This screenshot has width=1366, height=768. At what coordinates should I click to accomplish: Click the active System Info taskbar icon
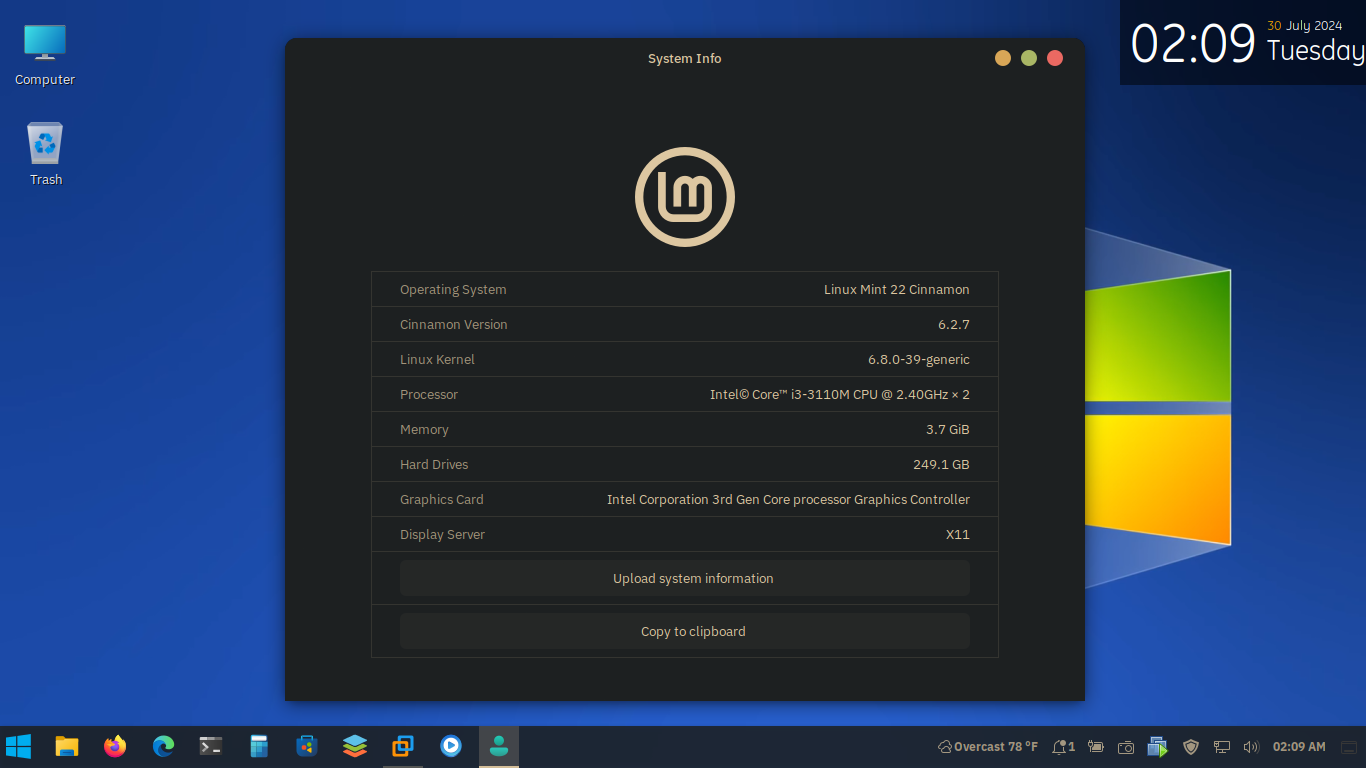pyautogui.click(x=499, y=746)
